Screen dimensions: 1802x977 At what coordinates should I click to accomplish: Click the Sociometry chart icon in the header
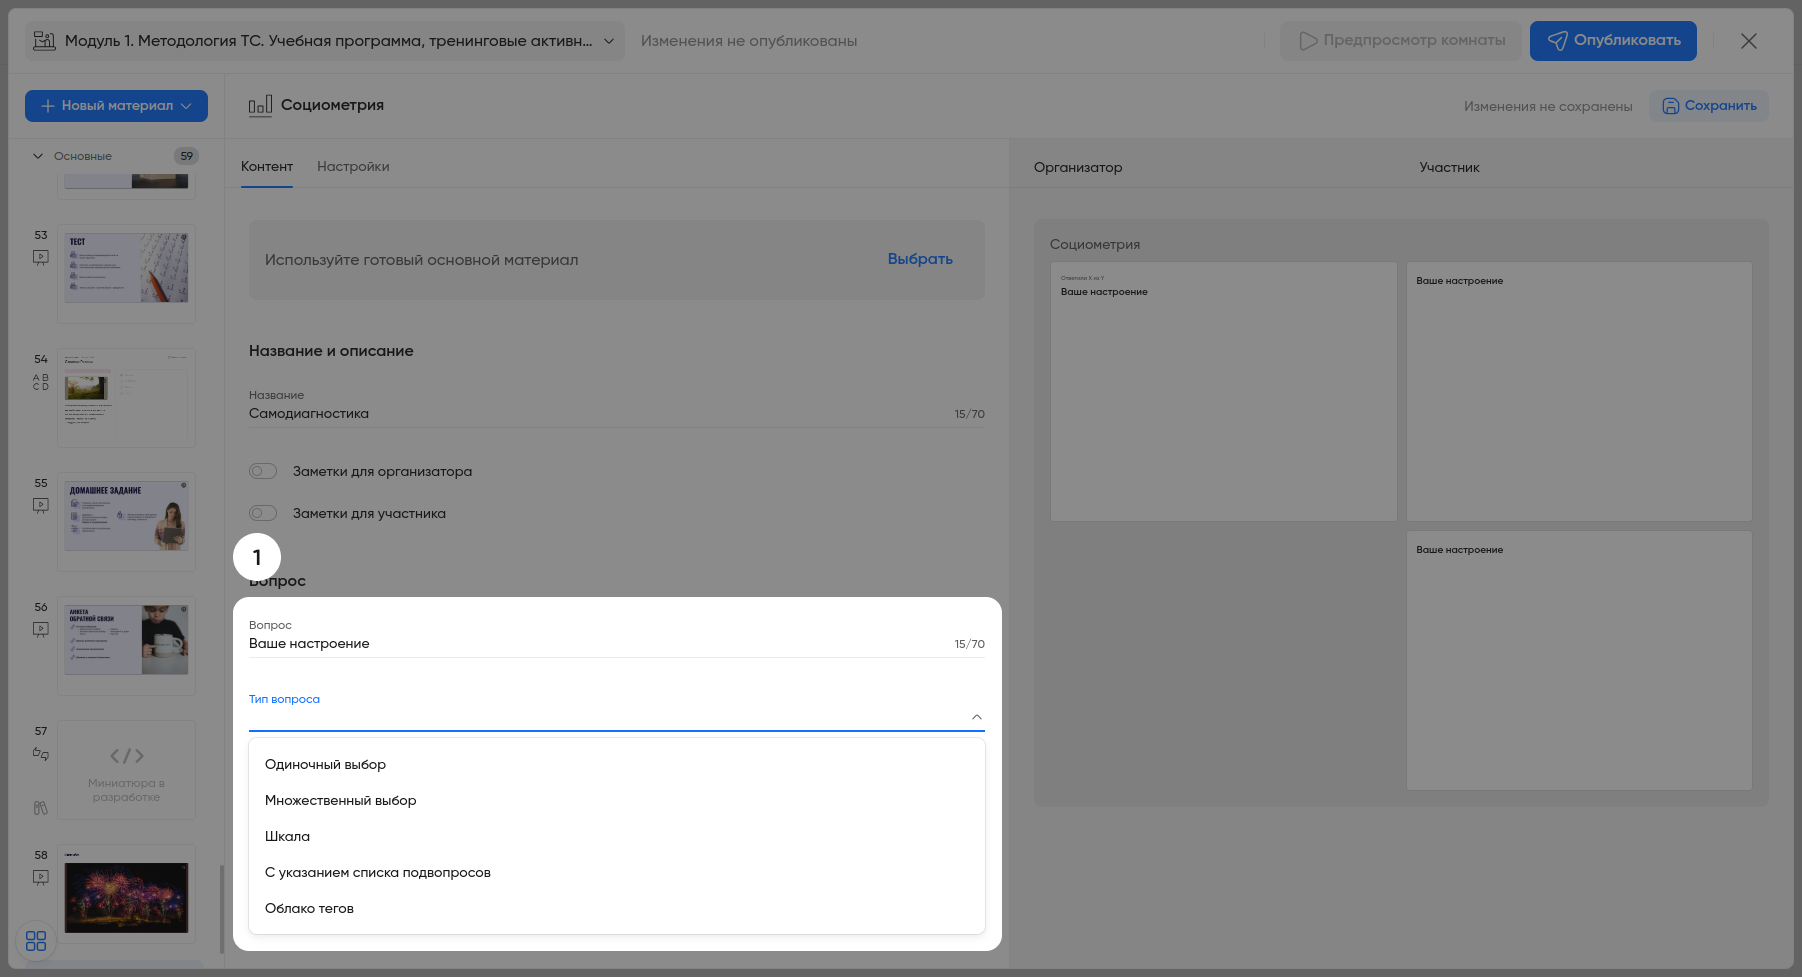[x=260, y=105]
